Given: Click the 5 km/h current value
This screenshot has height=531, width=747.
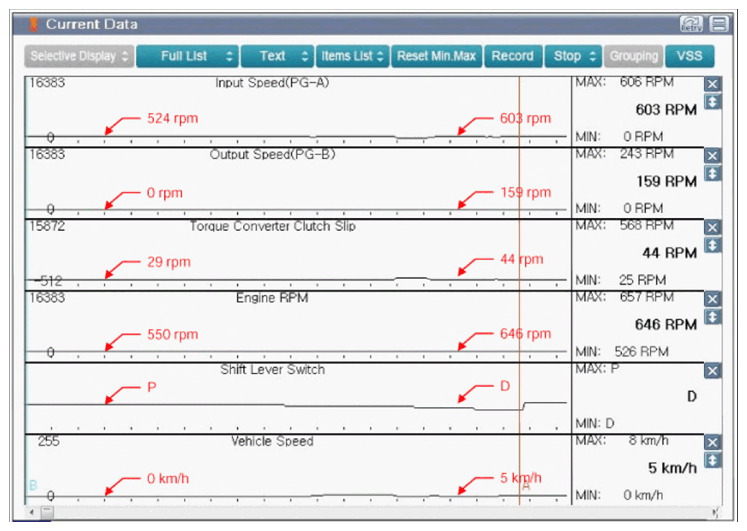Looking at the screenshot, I should pyautogui.click(x=672, y=468).
